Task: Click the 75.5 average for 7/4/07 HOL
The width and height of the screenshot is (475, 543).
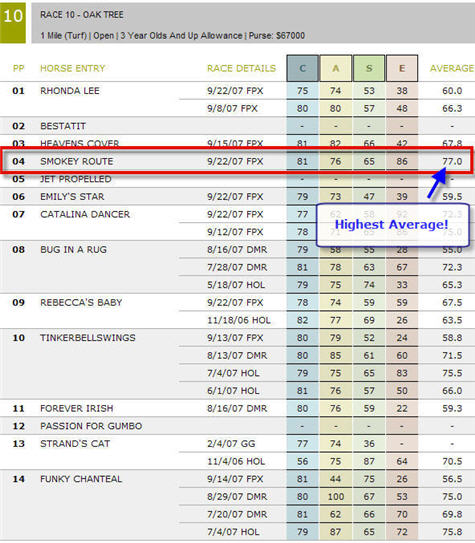Action: [x=452, y=373]
